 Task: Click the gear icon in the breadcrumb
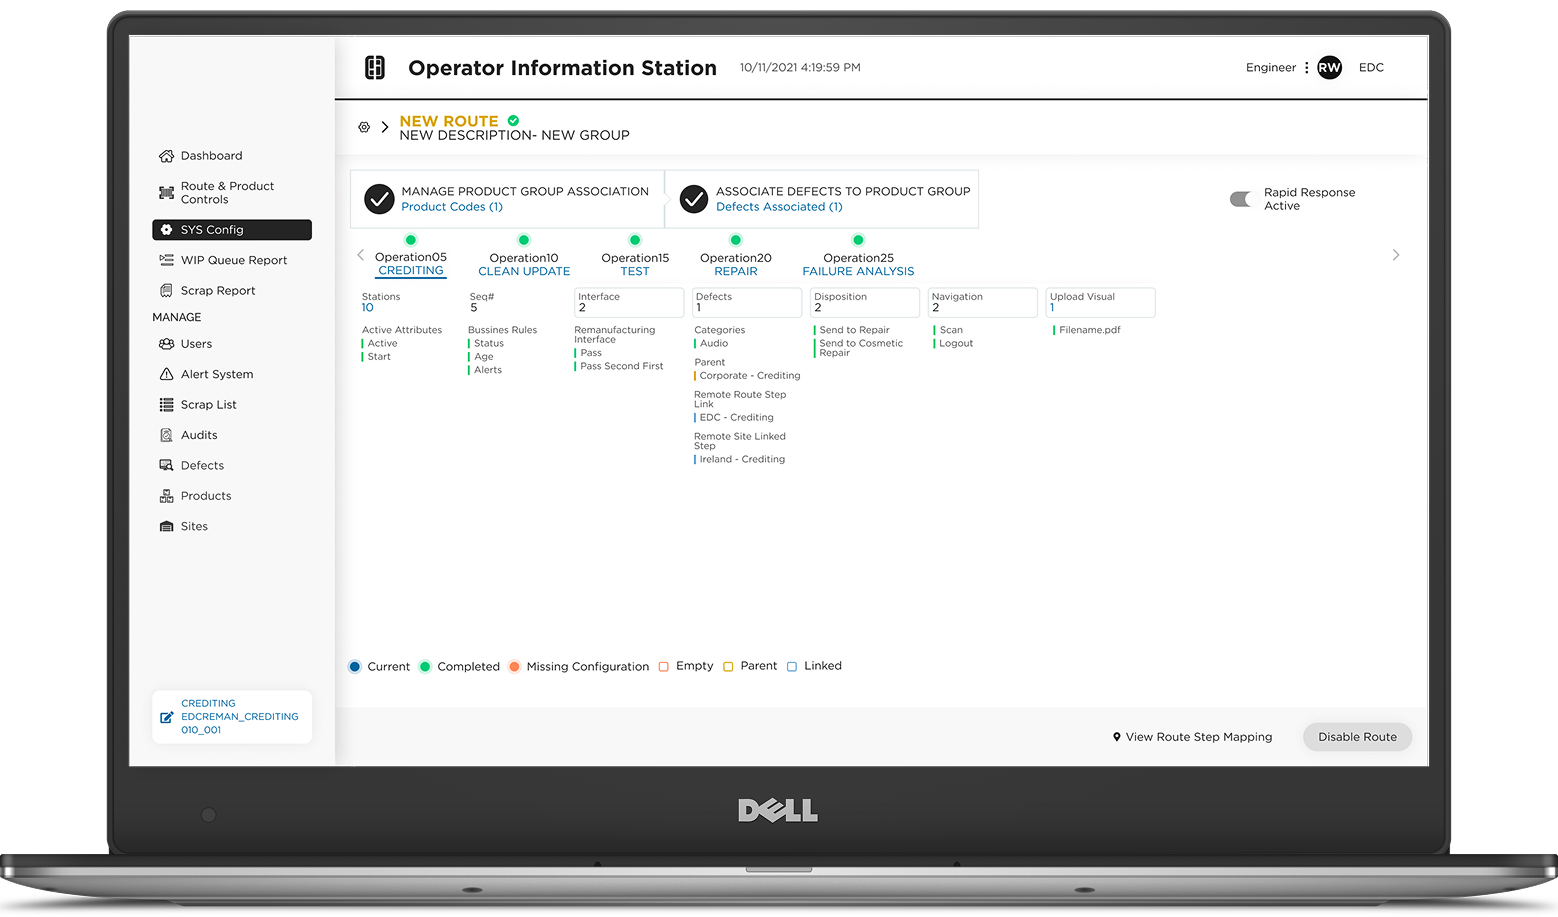[363, 127]
